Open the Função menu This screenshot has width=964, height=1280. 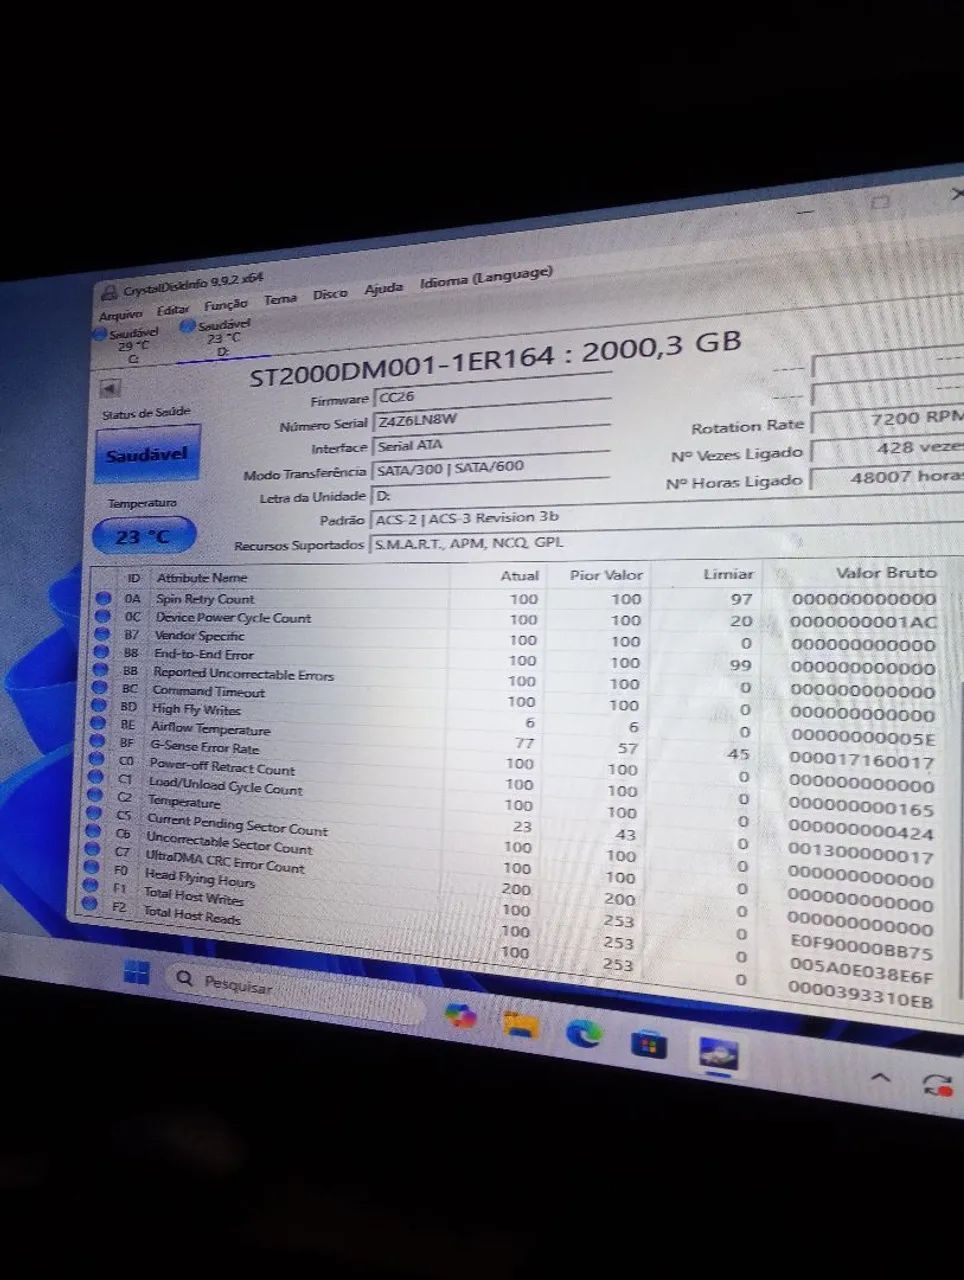[226, 306]
